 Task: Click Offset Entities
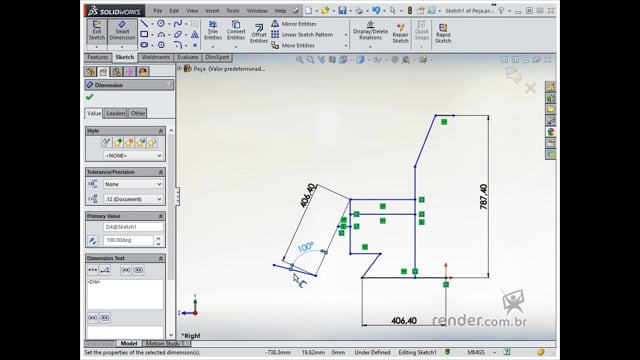pos(259,33)
